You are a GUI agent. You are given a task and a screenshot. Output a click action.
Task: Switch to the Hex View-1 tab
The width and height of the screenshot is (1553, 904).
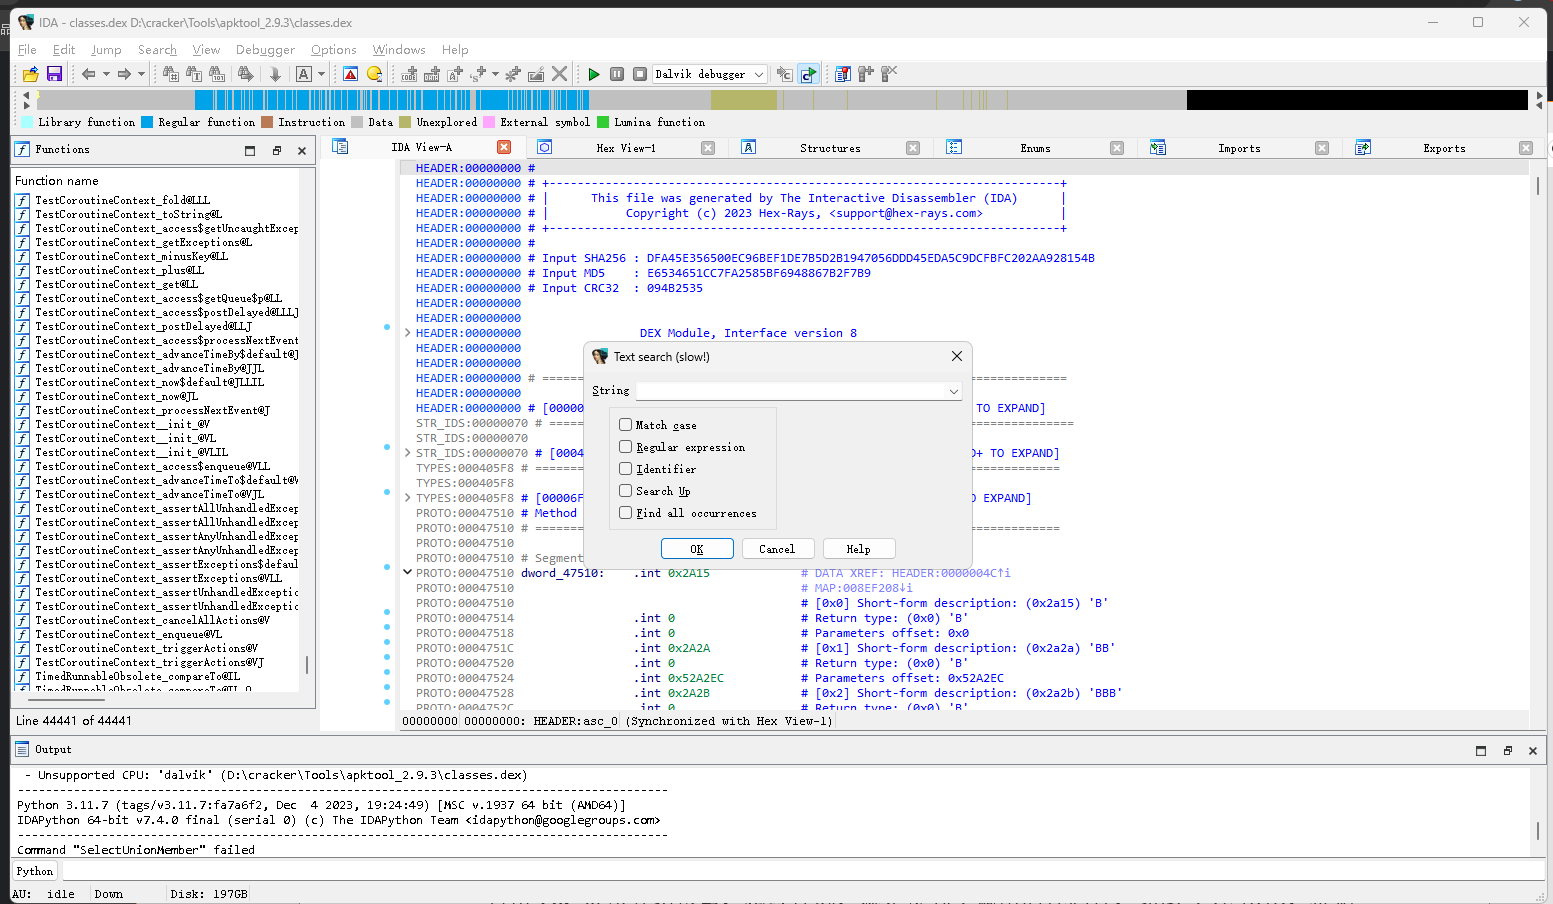click(x=626, y=148)
